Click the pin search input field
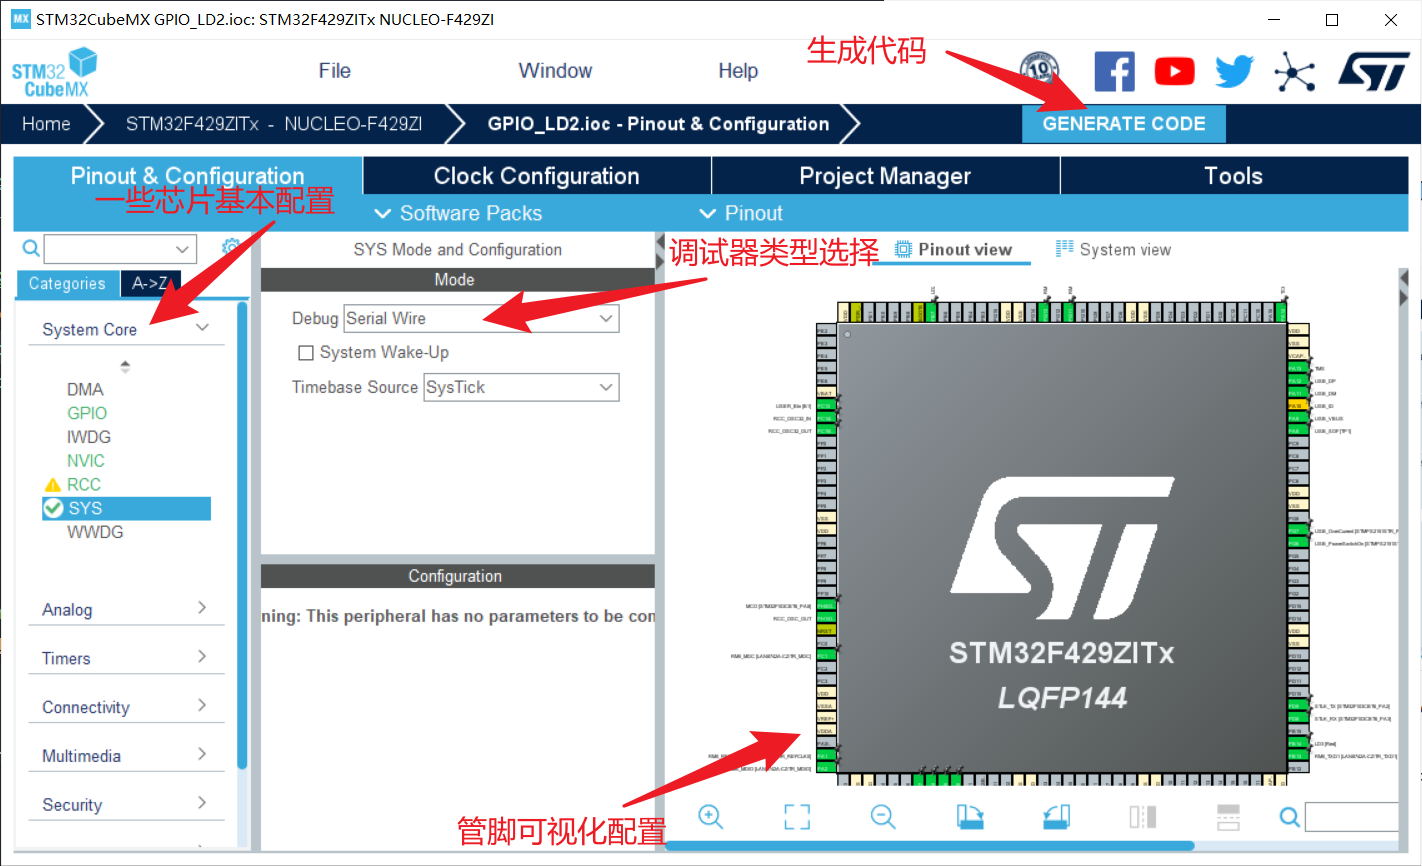Image resolution: width=1422 pixels, height=866 pixels. tap(1352, 817)
